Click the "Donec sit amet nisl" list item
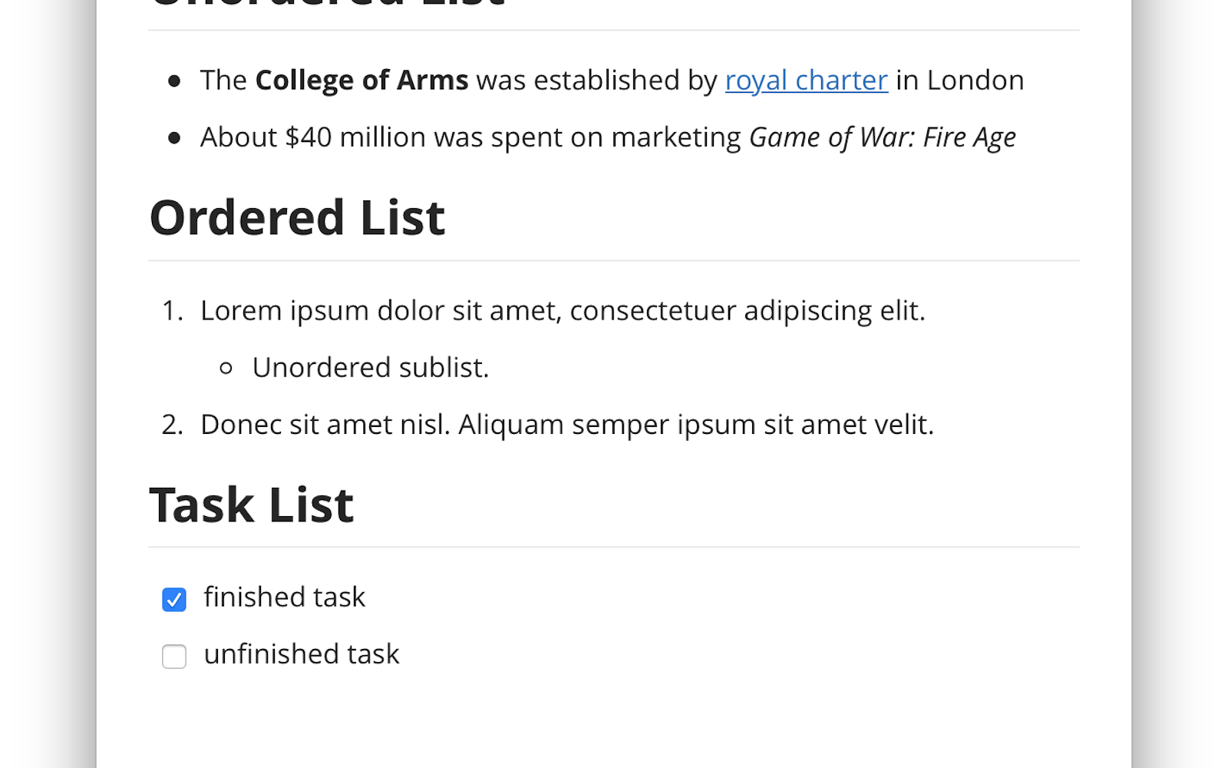The height and width of the screenshot is (768, 1228). [566, 425]
